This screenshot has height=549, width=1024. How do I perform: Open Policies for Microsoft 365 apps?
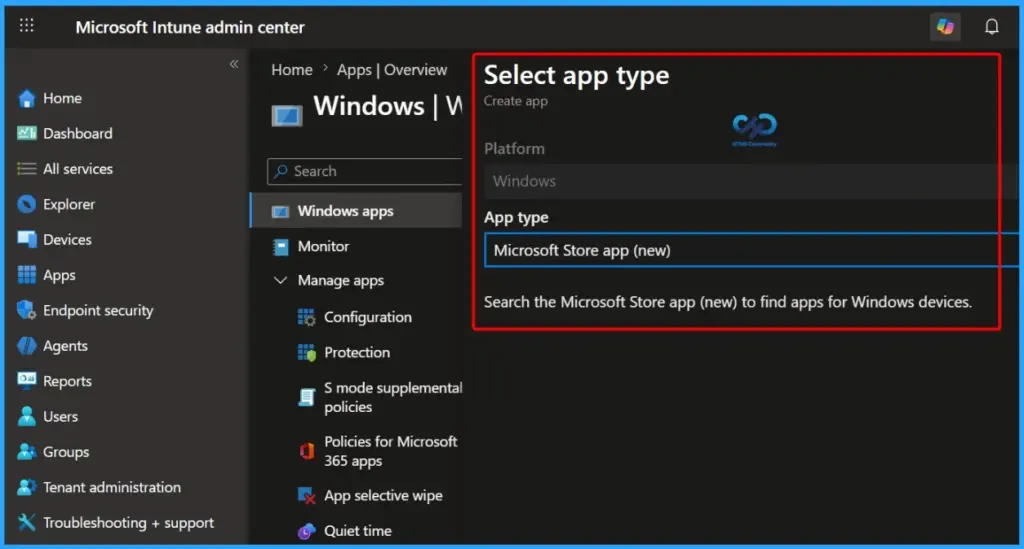391,451
